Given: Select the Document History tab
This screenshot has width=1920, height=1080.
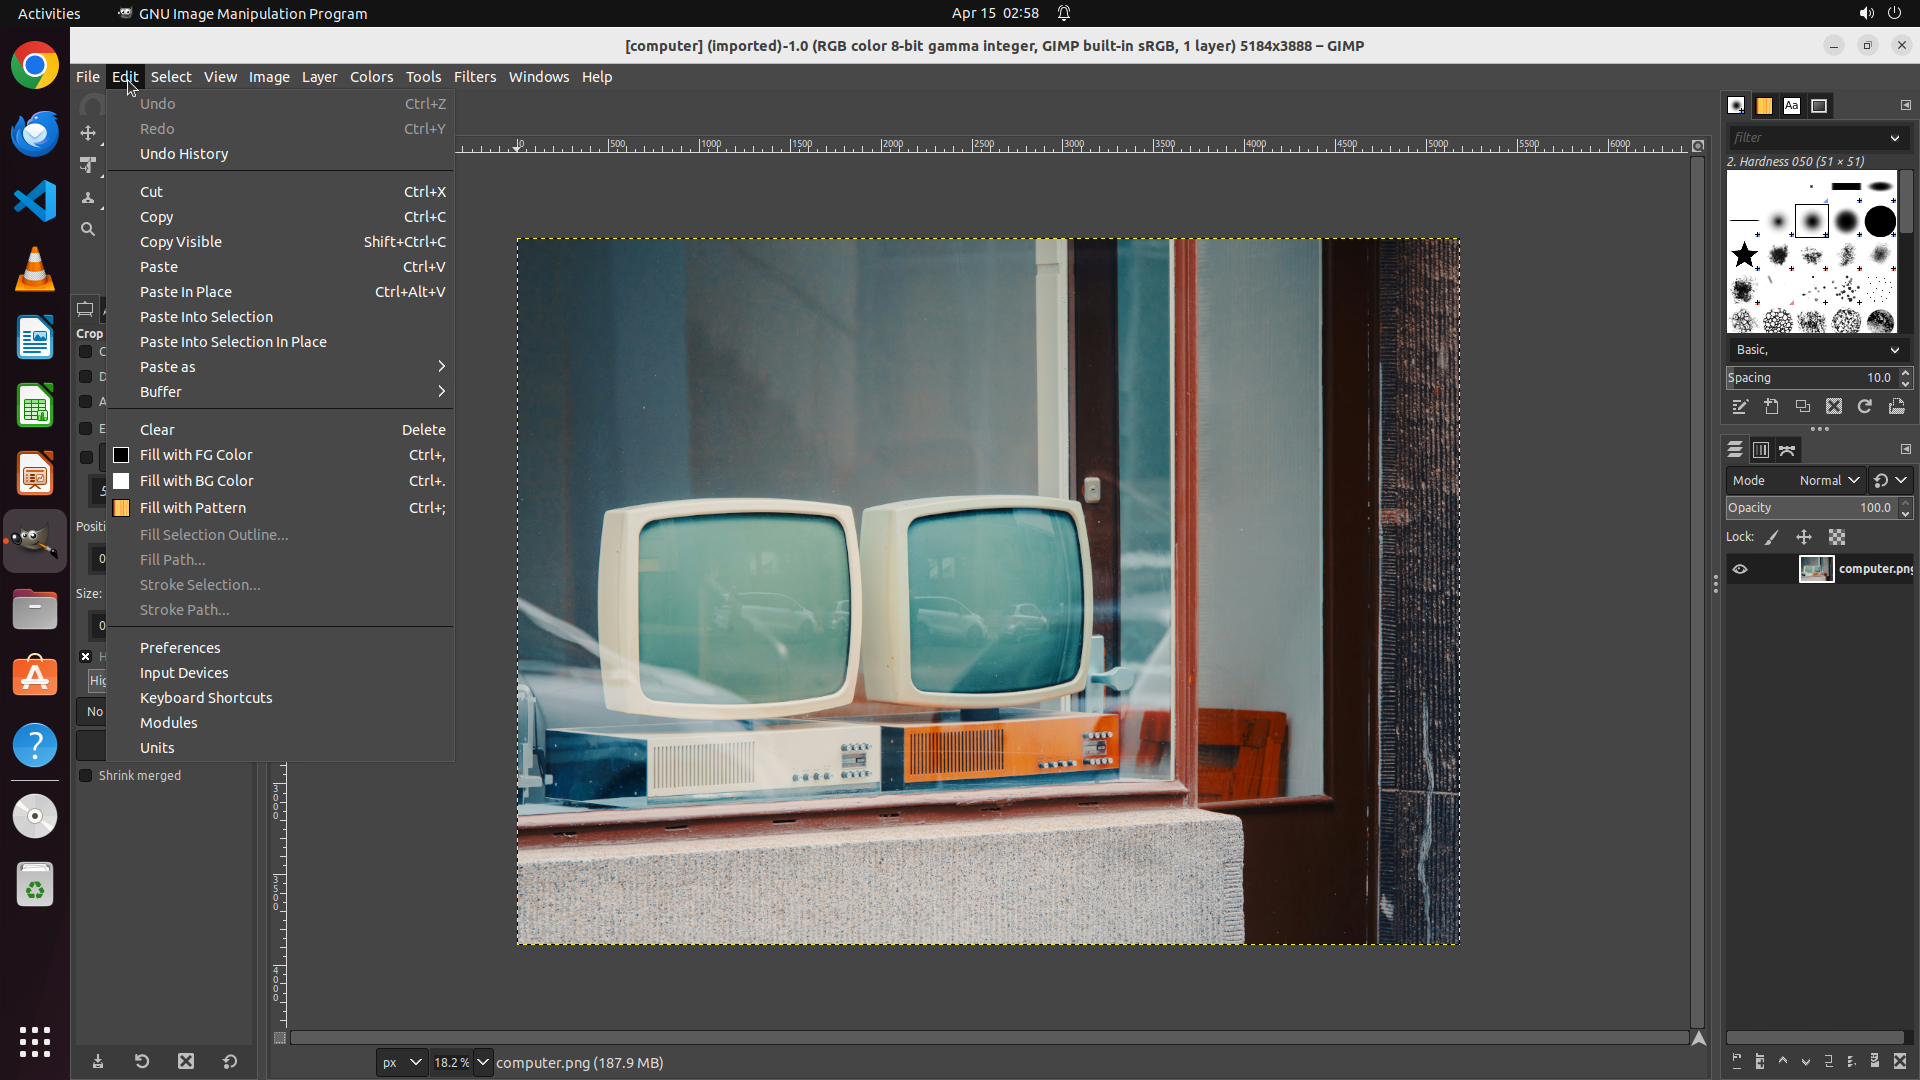Looking at the screenshot, I should (x=1818, y=105).
